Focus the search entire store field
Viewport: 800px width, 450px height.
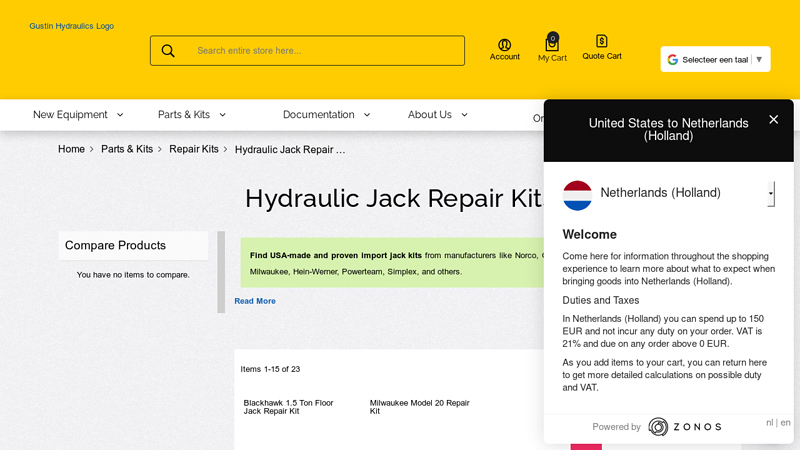coord(307,51)
